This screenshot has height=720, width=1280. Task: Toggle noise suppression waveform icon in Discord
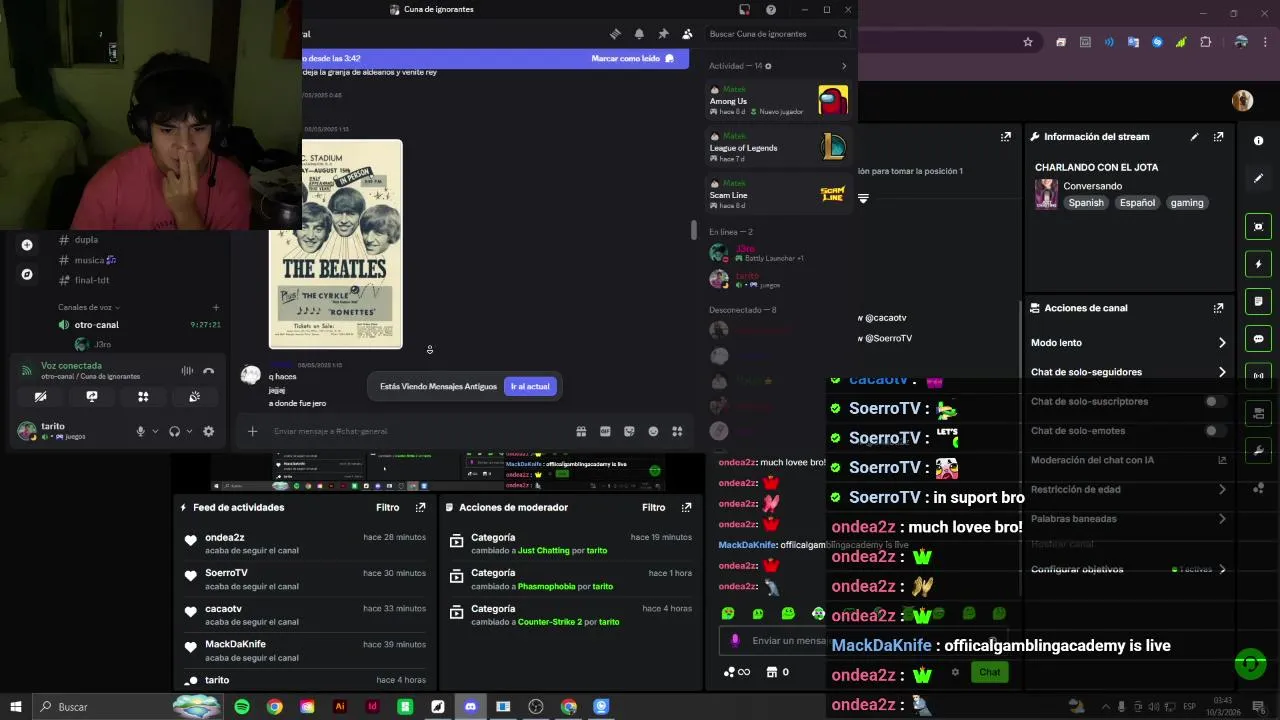[187, 371]
